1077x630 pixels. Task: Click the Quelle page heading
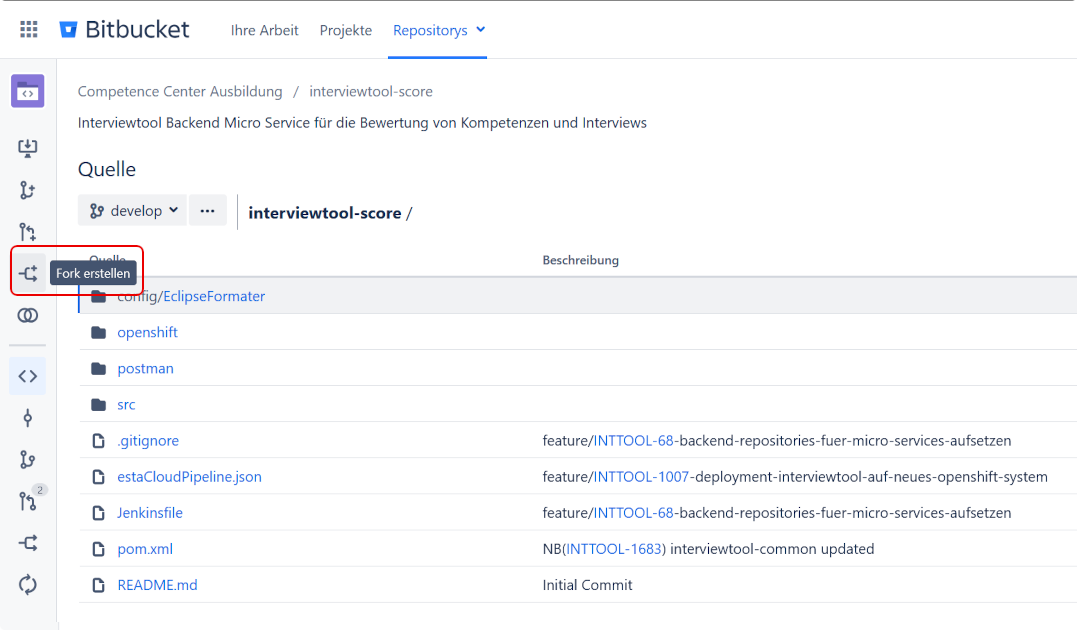[x=106, y=169]
